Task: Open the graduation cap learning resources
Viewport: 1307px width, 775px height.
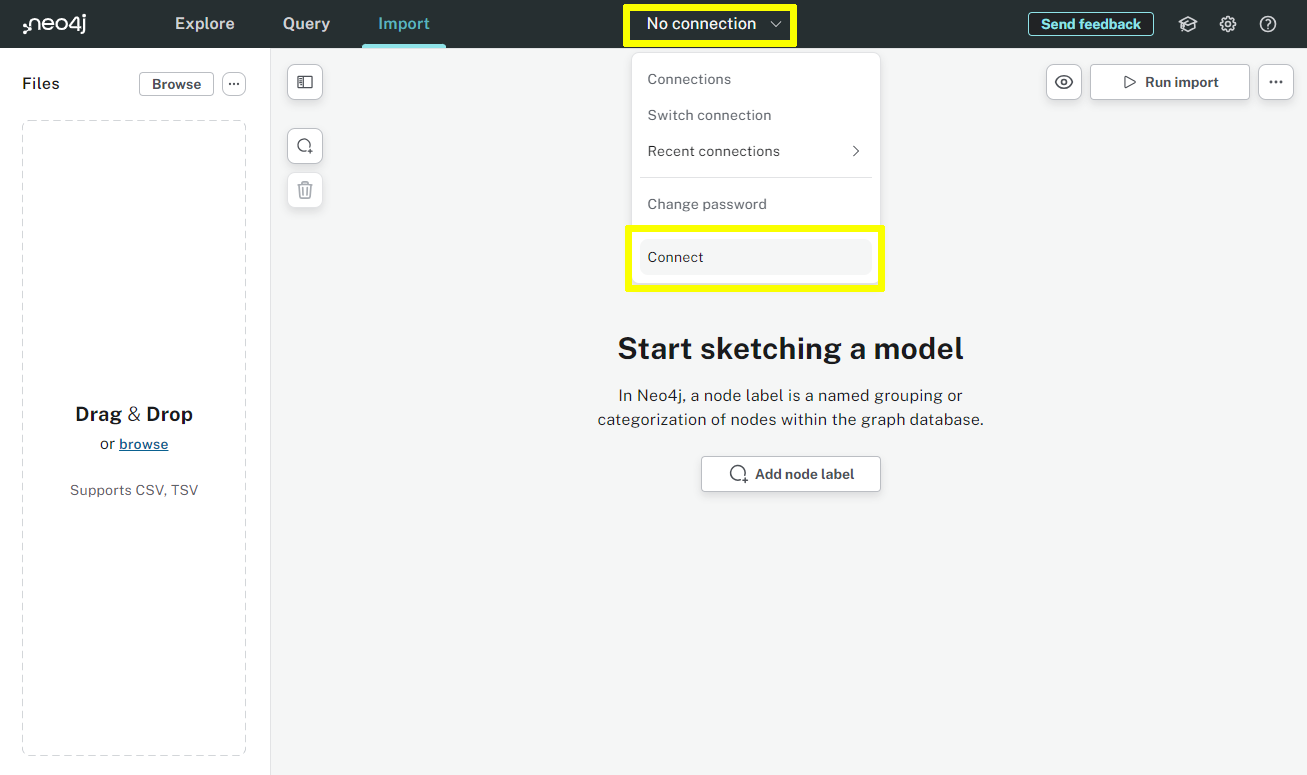Action: click(x=1187, y=23)
